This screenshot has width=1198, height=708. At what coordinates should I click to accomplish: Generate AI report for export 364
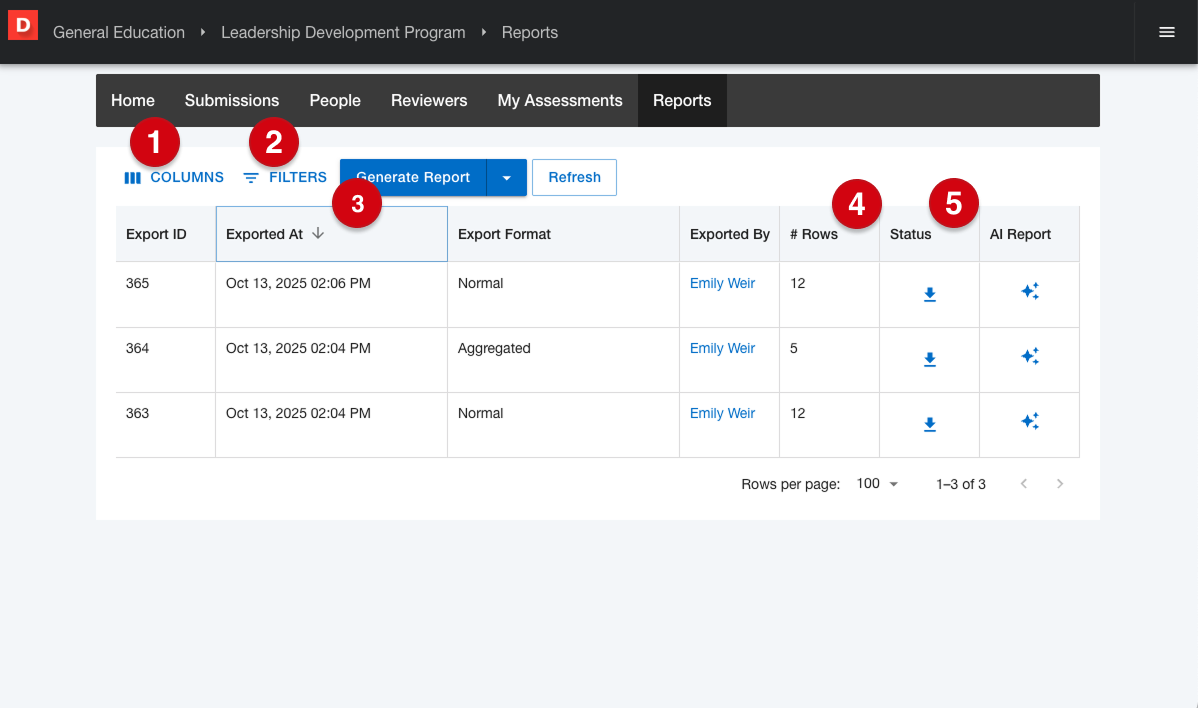(x=1029, y=356)
